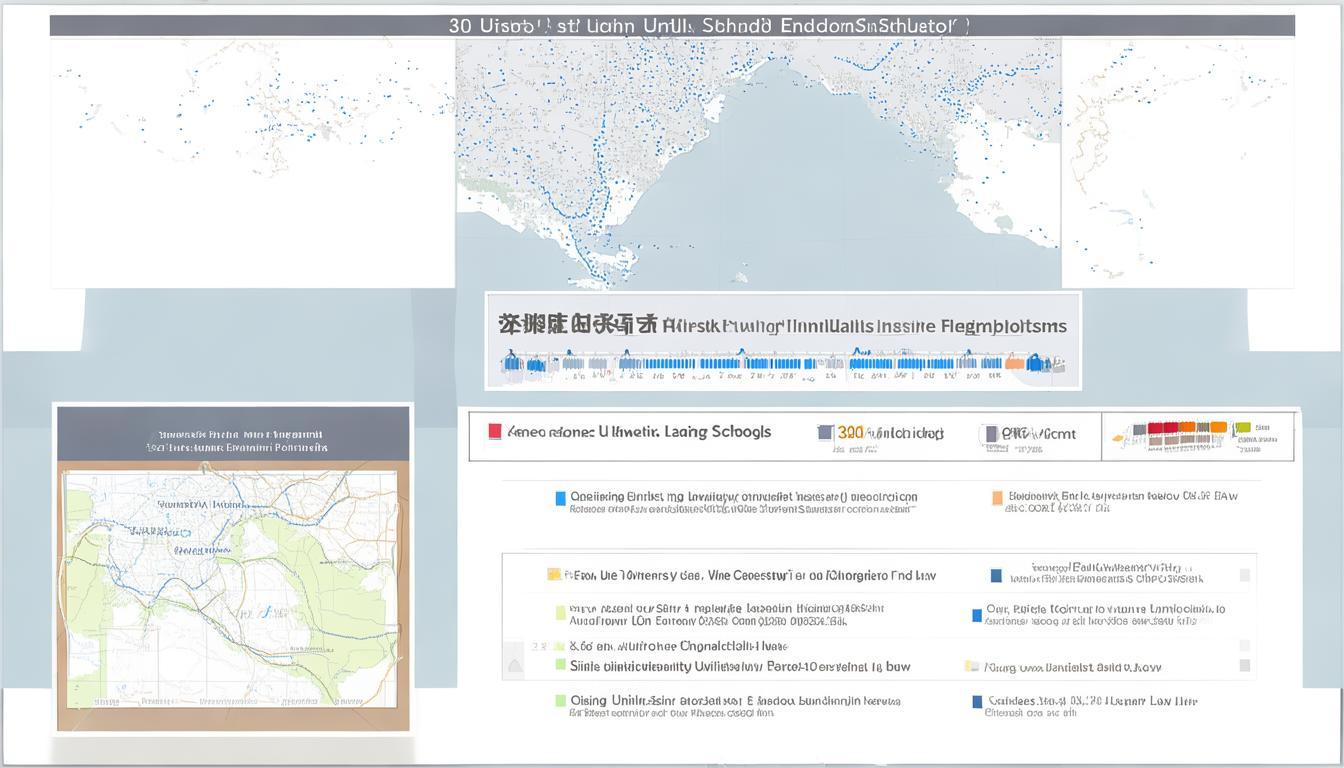Click the red square beside Laing Schoogls

tap(494, 432)
